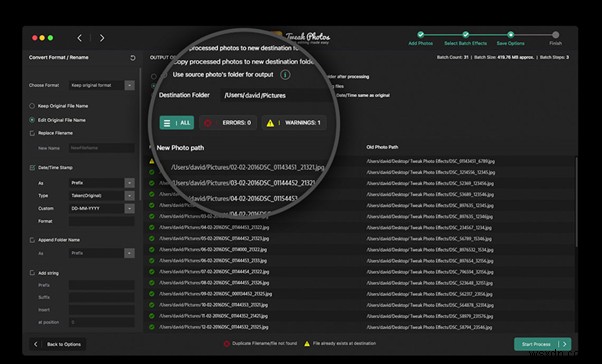Click info icon beside Use source photo's folder
The image size is (602, 364).
pyautogui.click(x=285, y=75)
